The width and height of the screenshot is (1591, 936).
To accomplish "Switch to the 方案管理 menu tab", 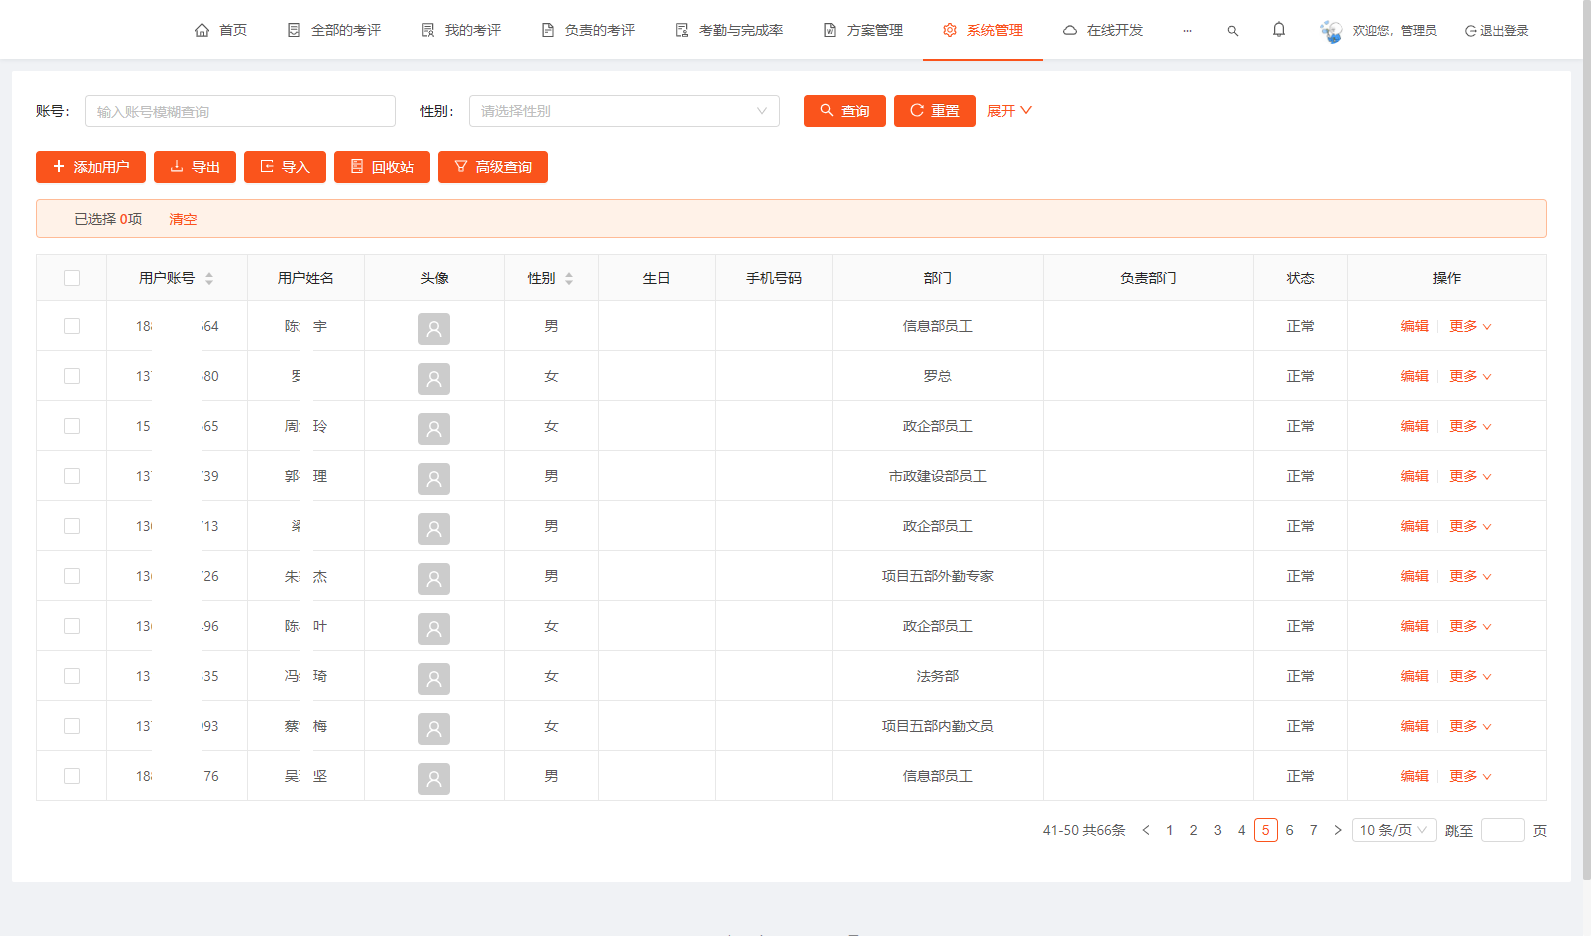I will coord(863,30).
